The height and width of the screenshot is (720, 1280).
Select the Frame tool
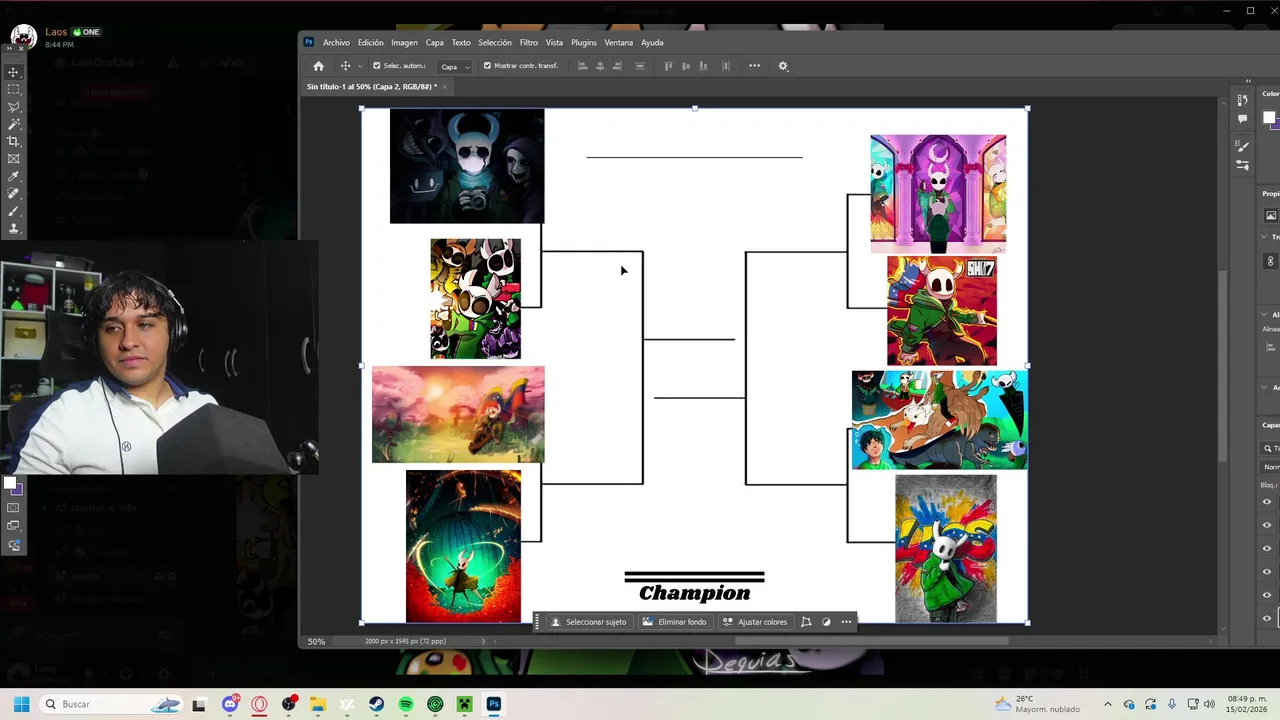click(14, 159)
